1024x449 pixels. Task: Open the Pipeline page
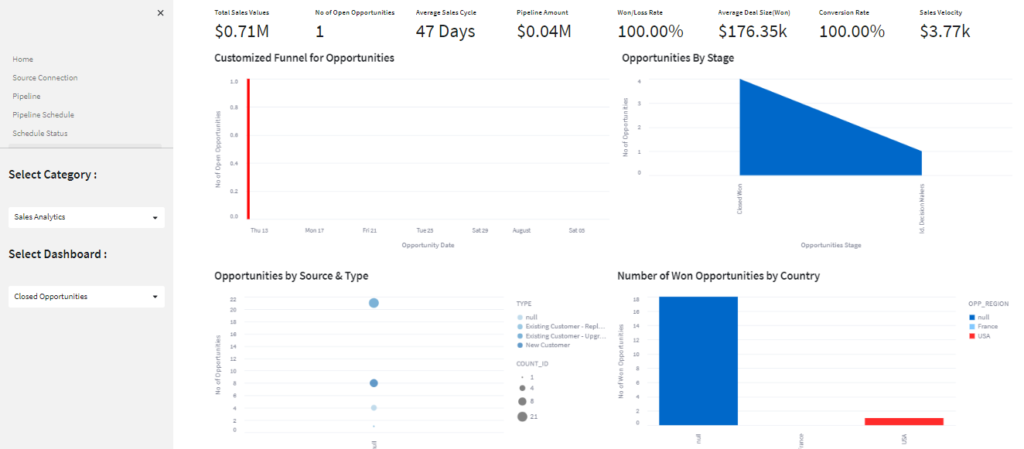point(27,96)
